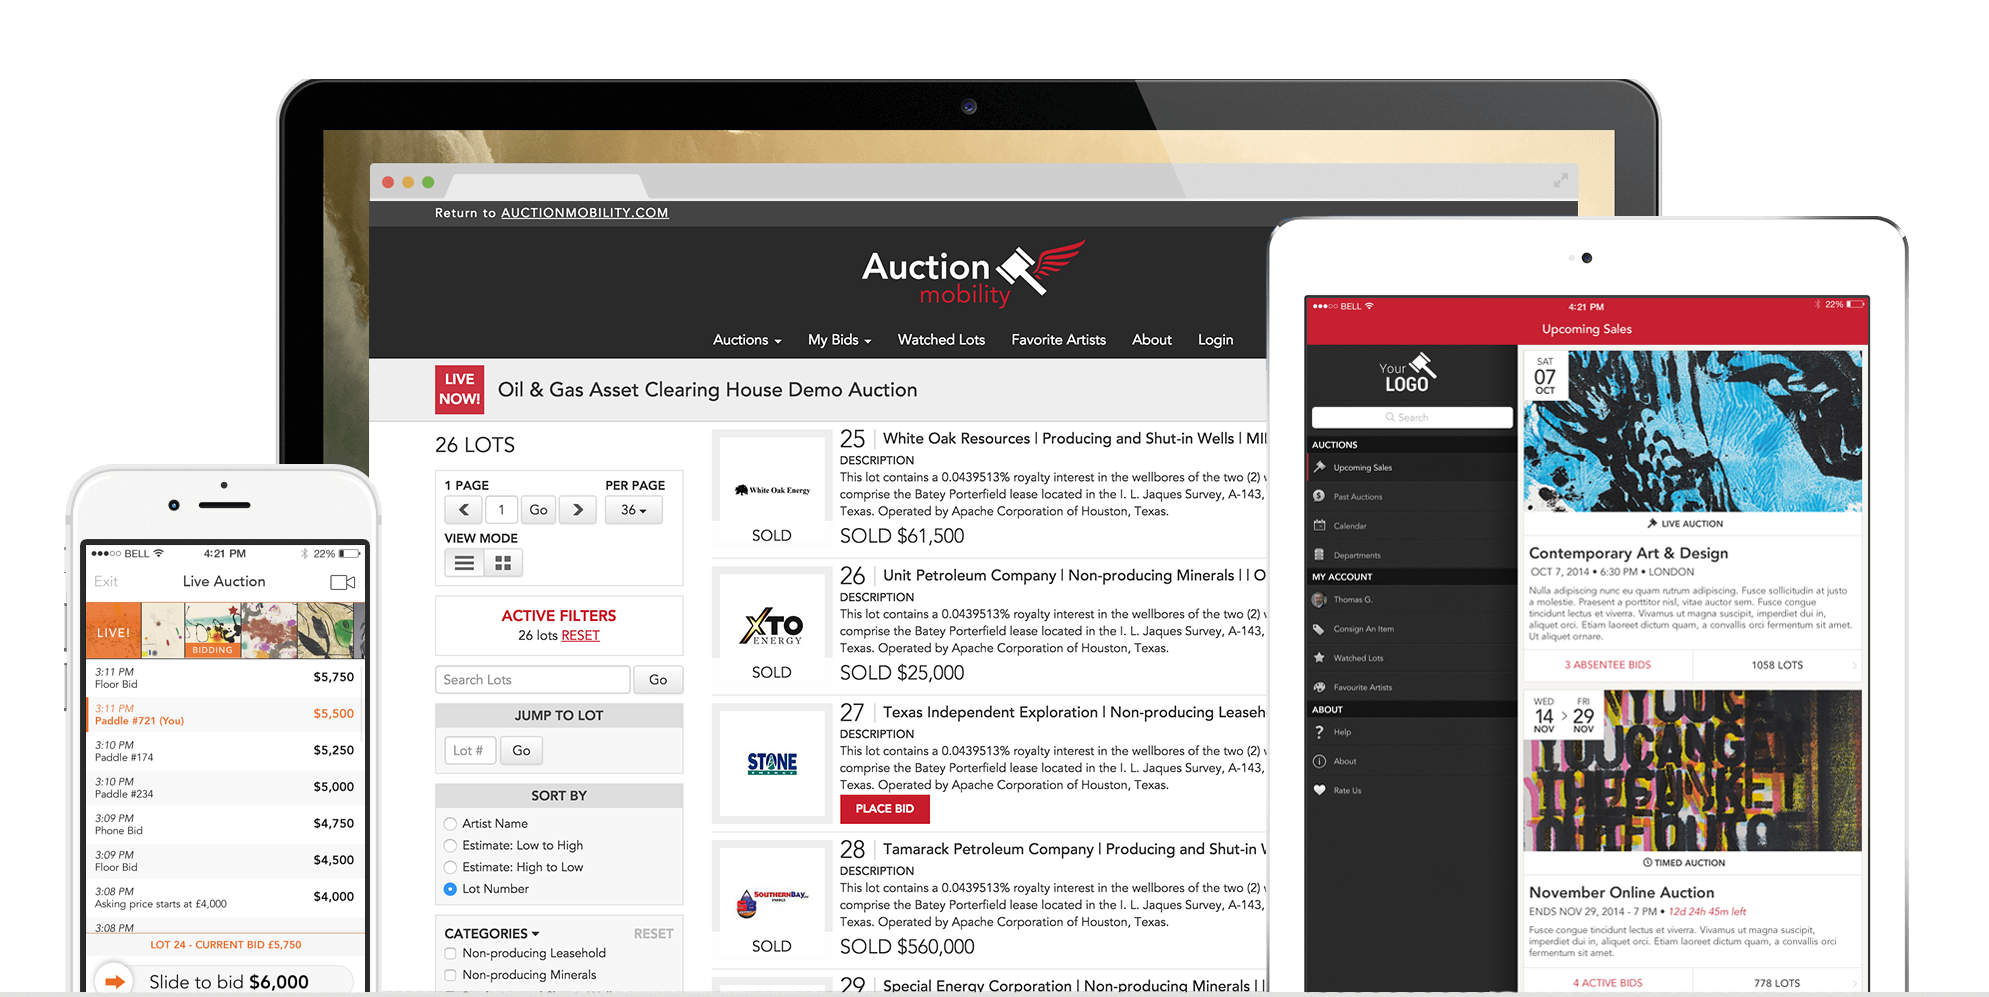Click RESET link under Active Filters

(x=580, y=636)
